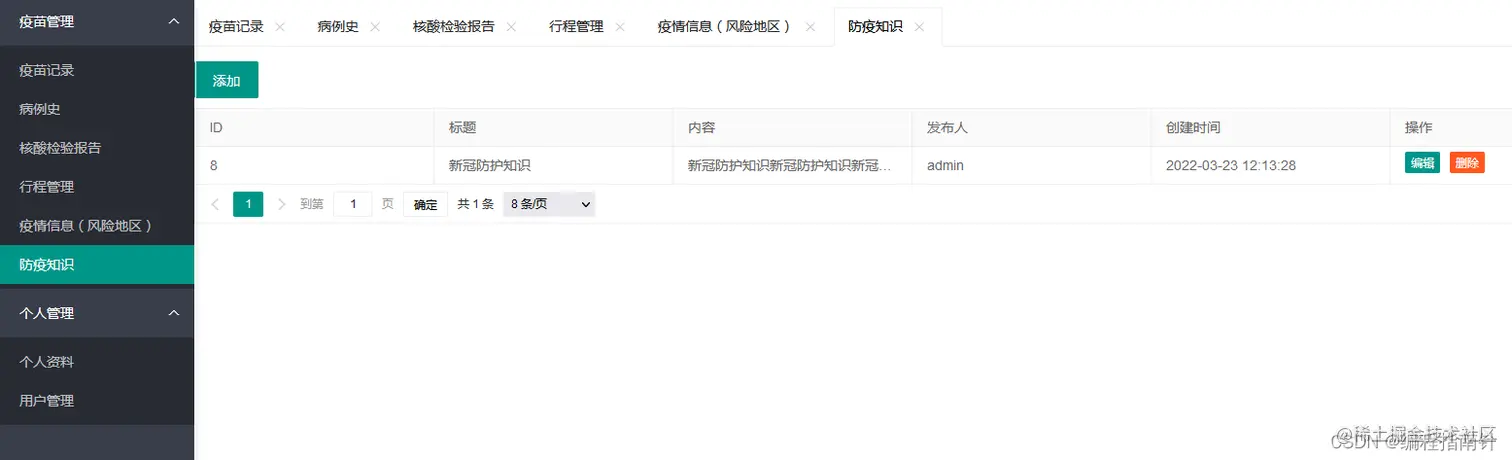Image resolution: width=1512 pixels, height=460 pixels.
Task: Collapse the 个人管理 sidebar section
Action: click(173, 313)
